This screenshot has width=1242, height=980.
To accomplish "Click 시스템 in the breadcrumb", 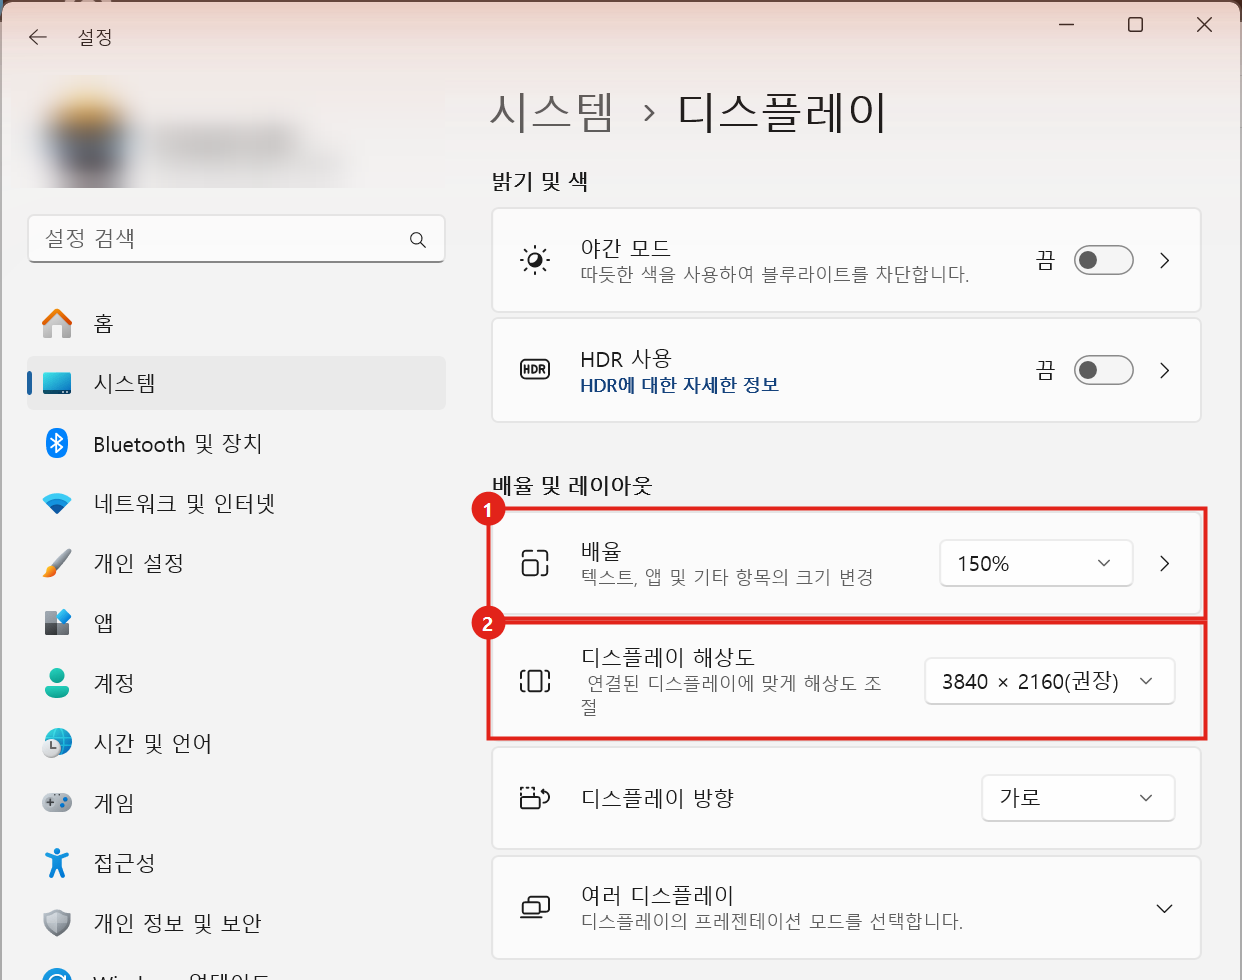I will click(x=551, y=112).
